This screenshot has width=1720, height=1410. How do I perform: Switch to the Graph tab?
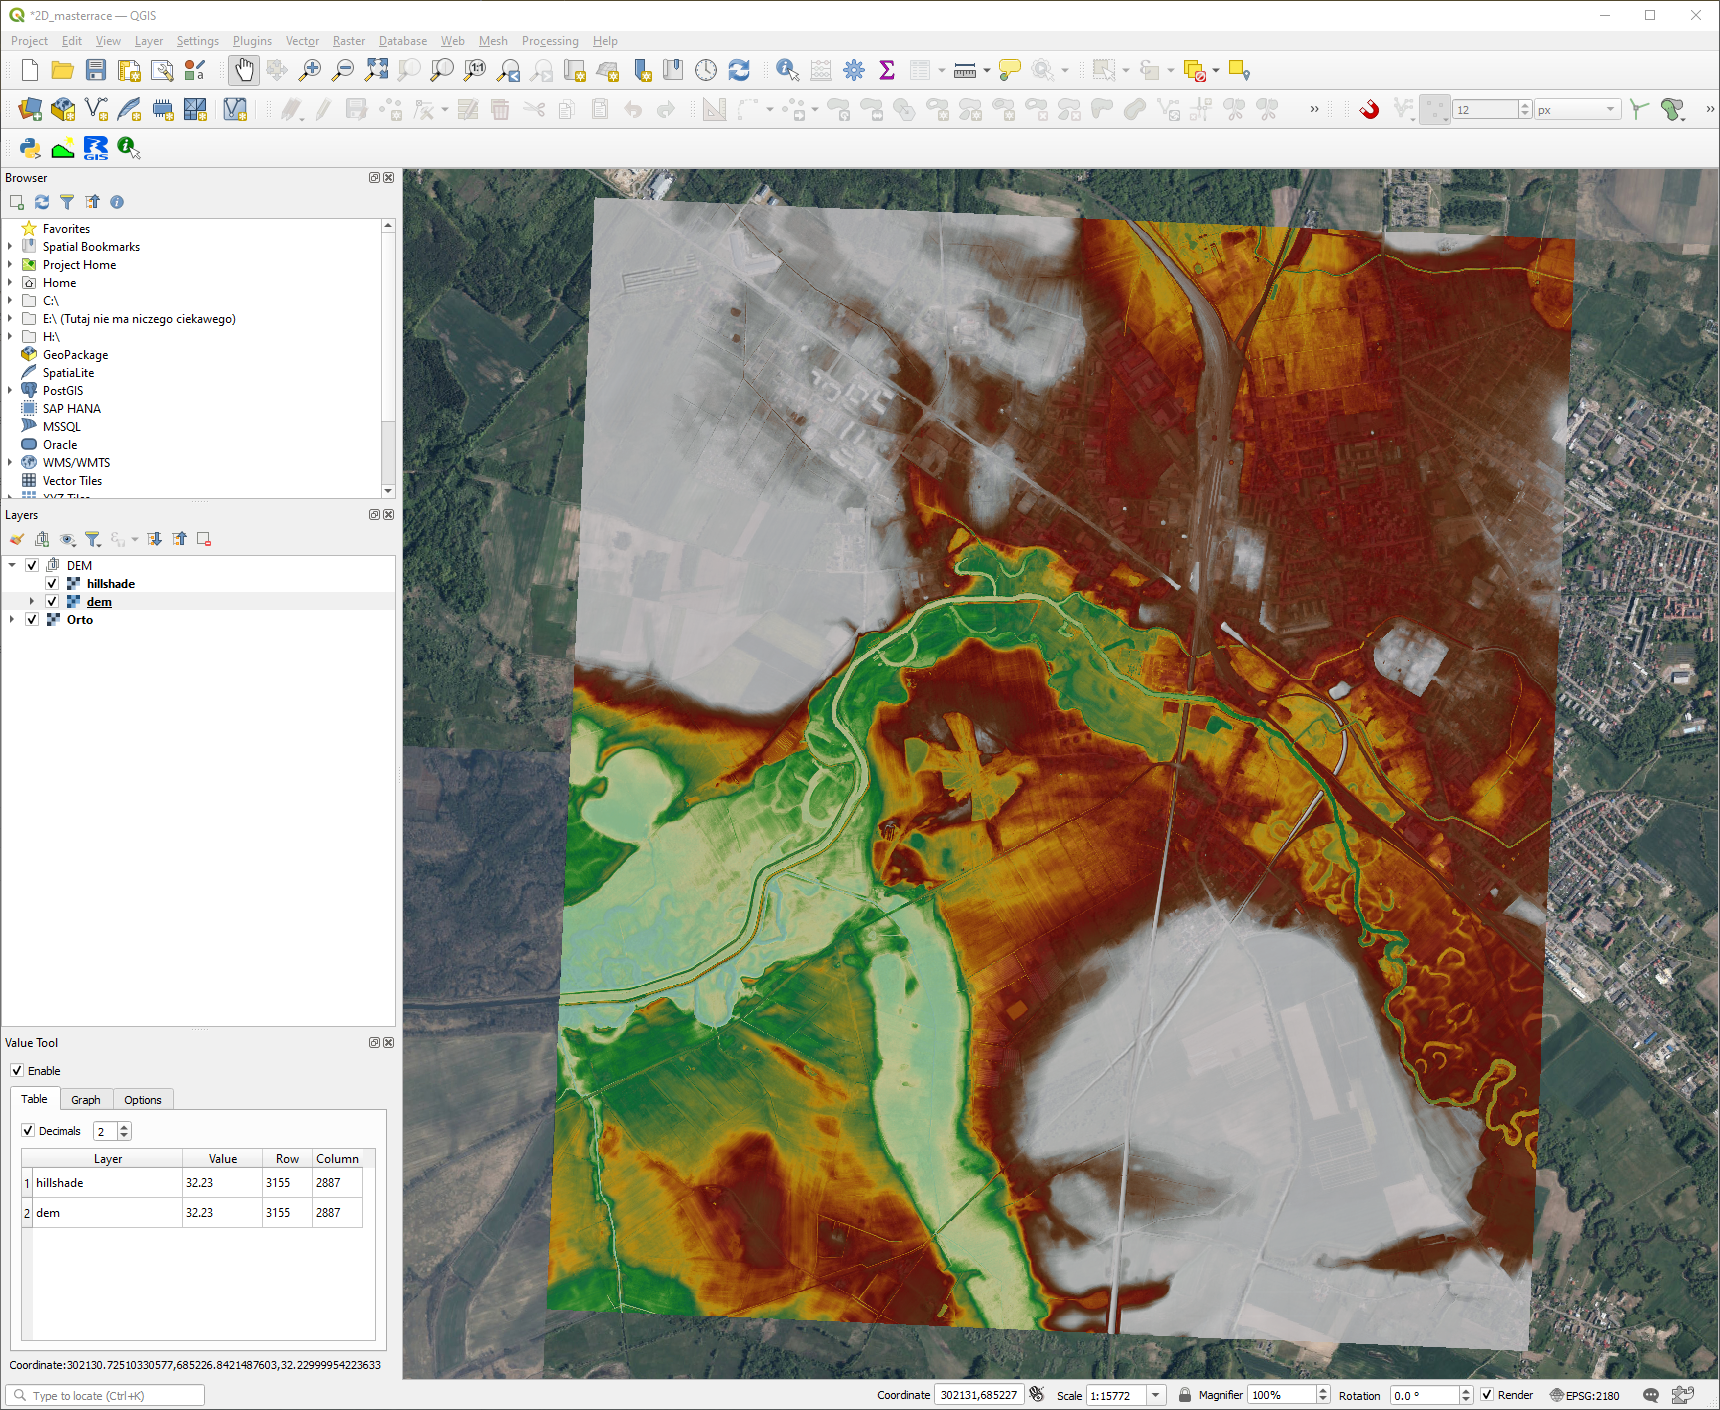(x=85, y=1100)
